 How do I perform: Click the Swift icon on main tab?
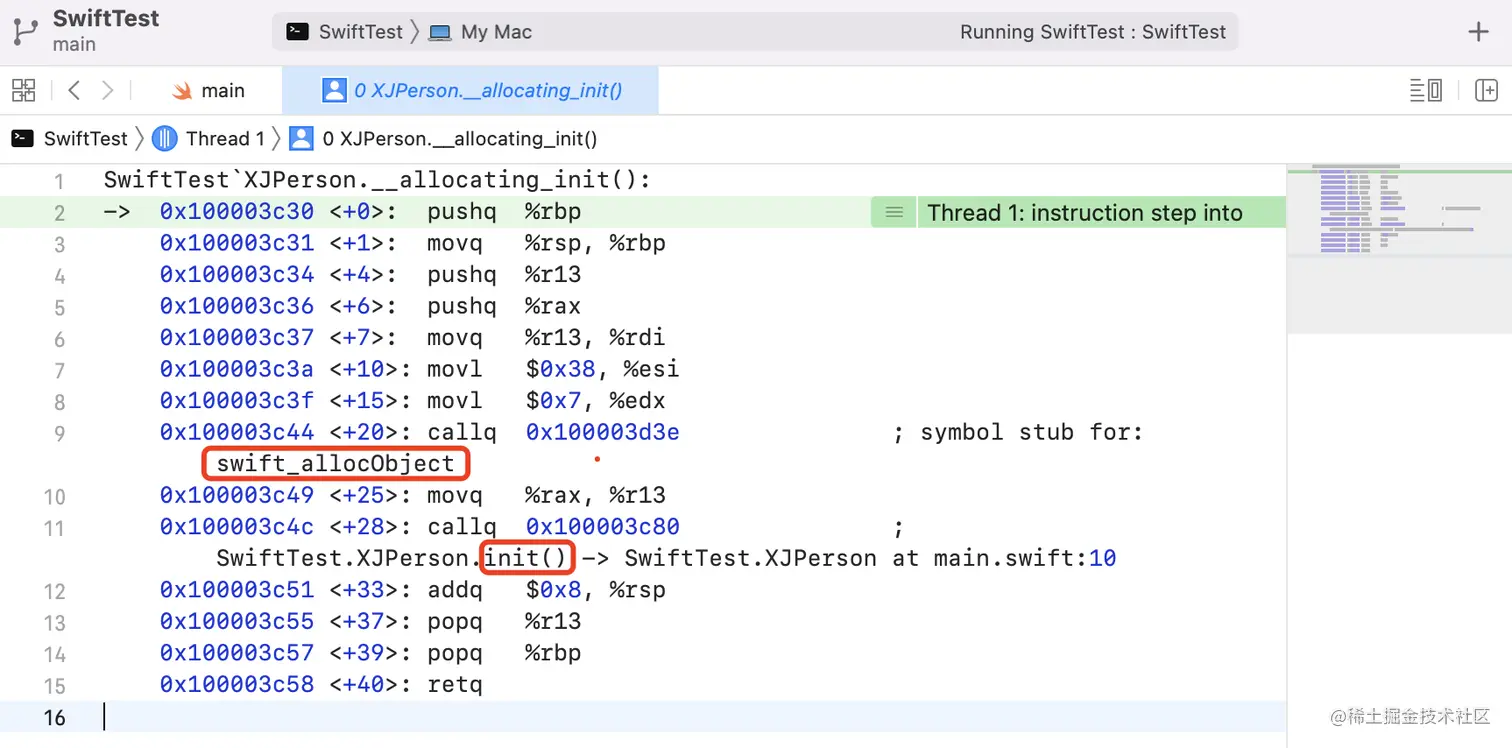click(x=182, y=91)
